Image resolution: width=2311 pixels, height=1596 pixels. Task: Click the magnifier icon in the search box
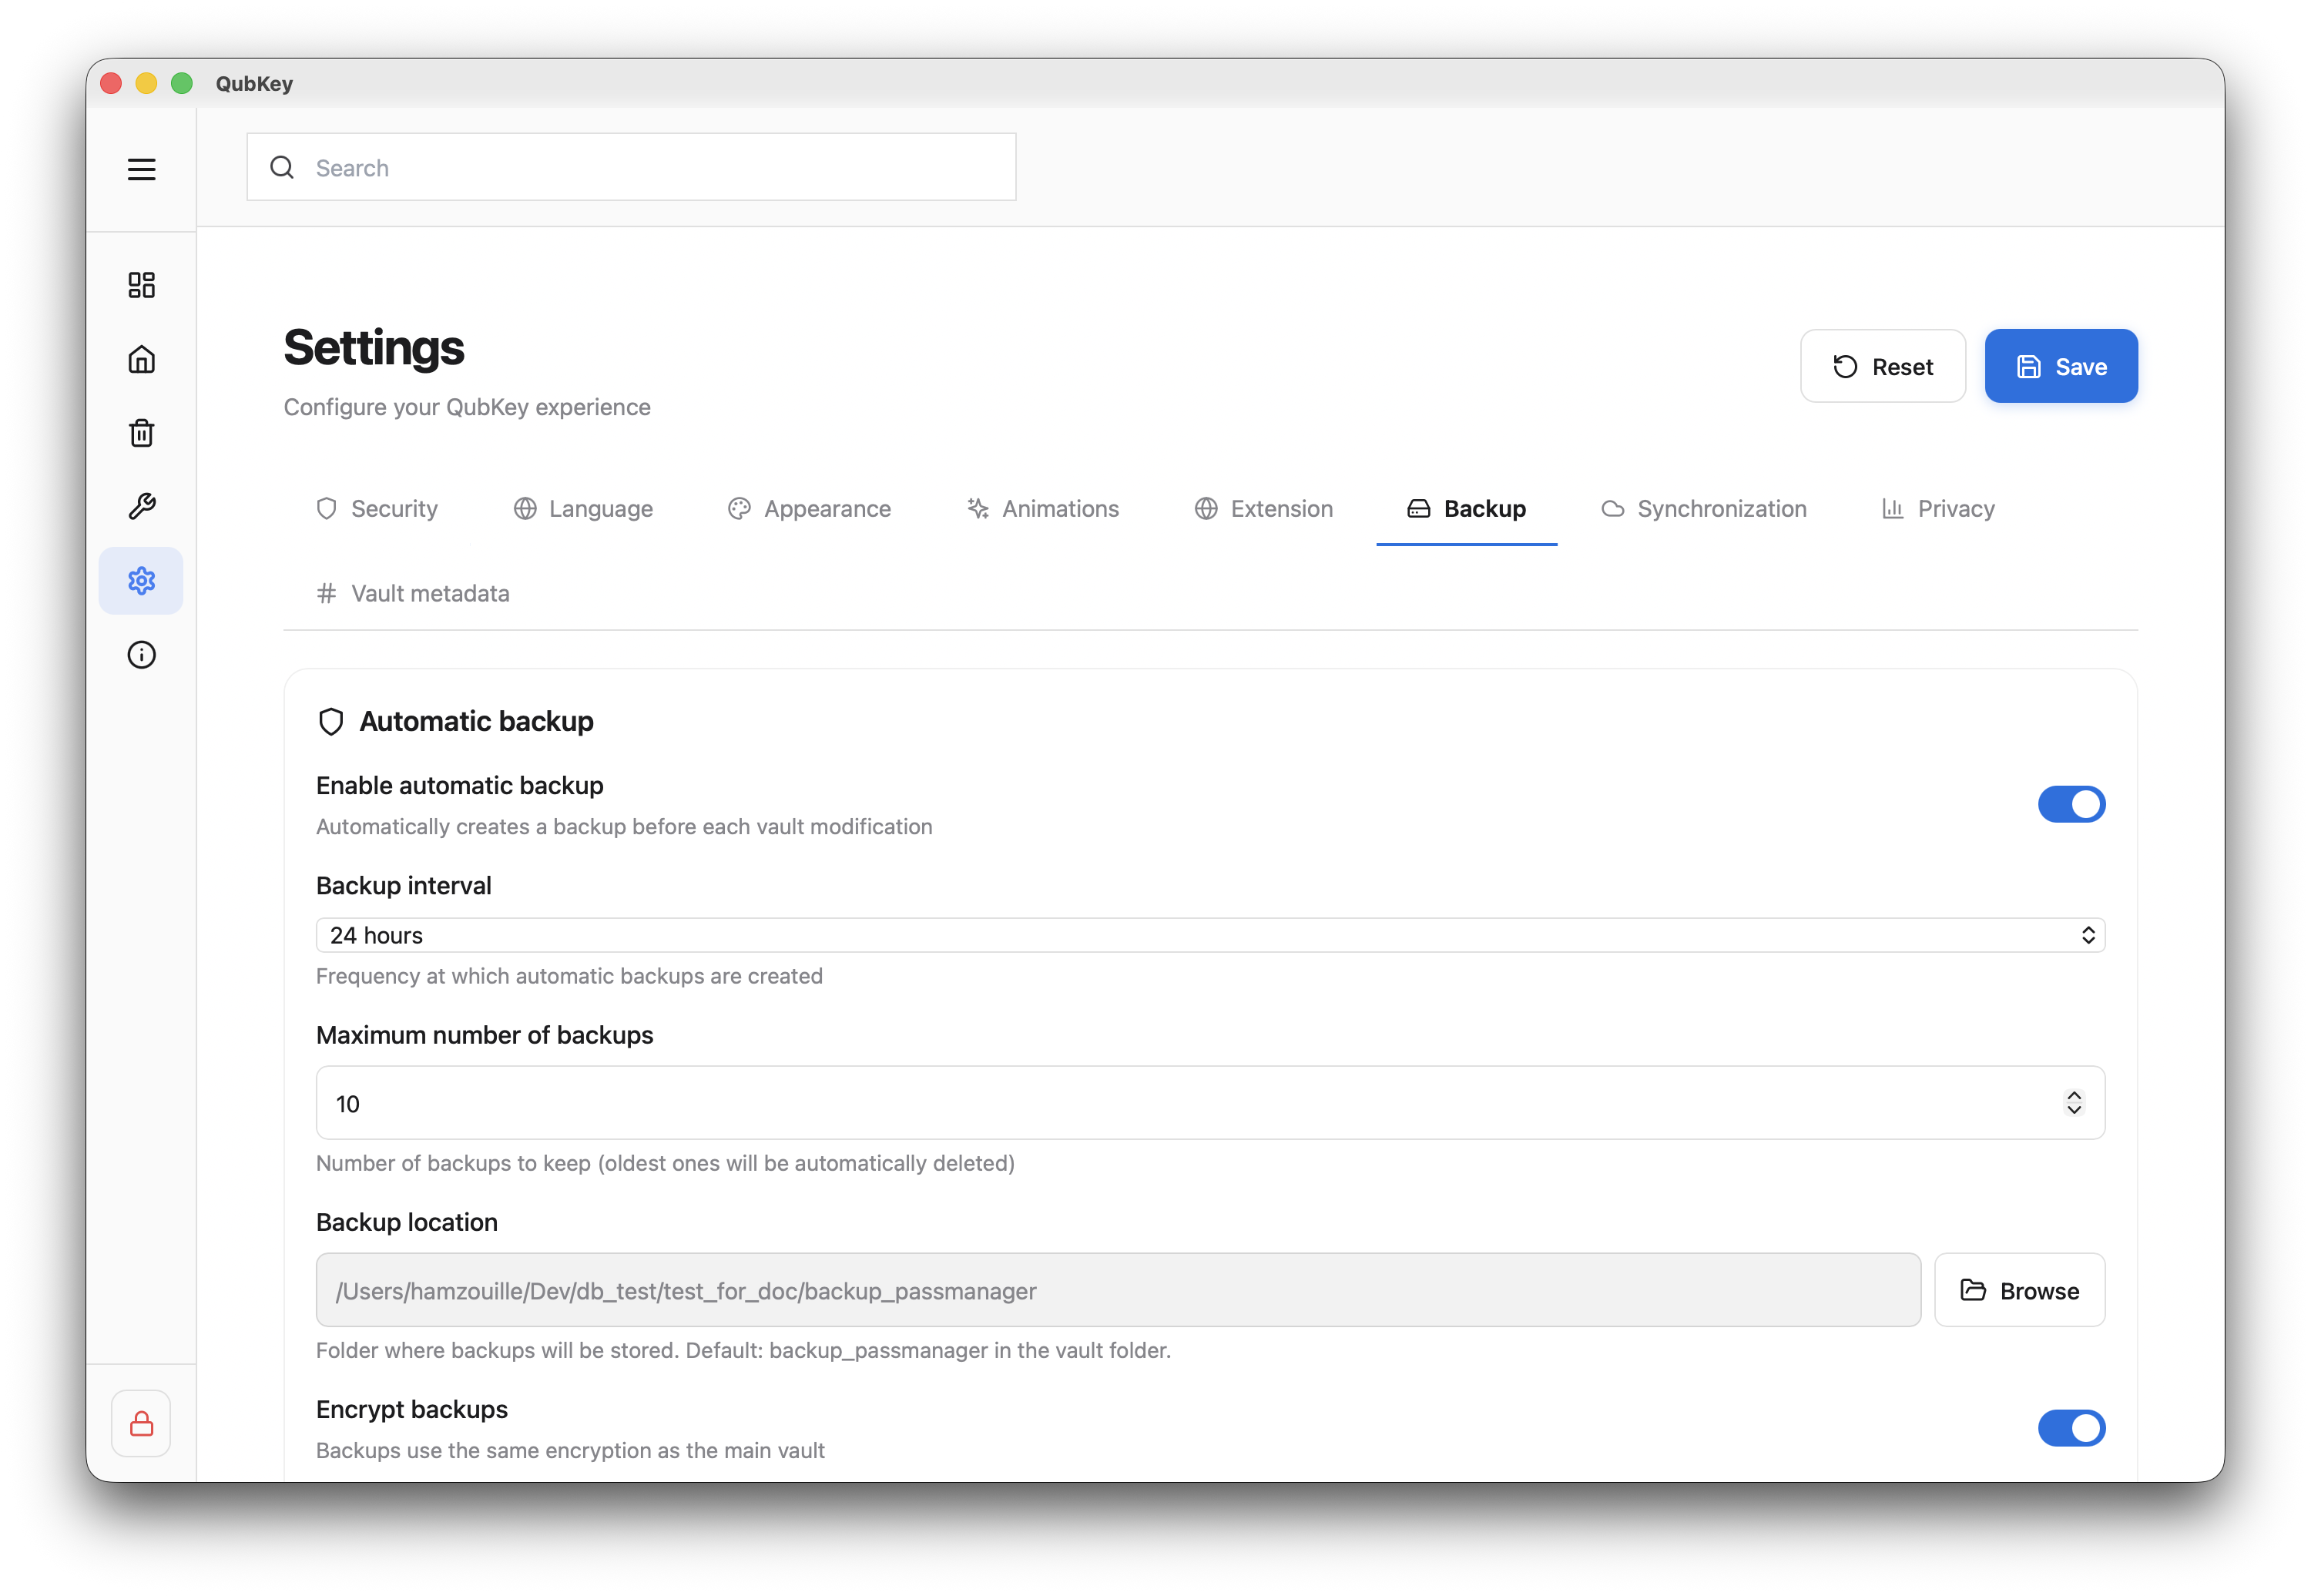click(282, 167)
